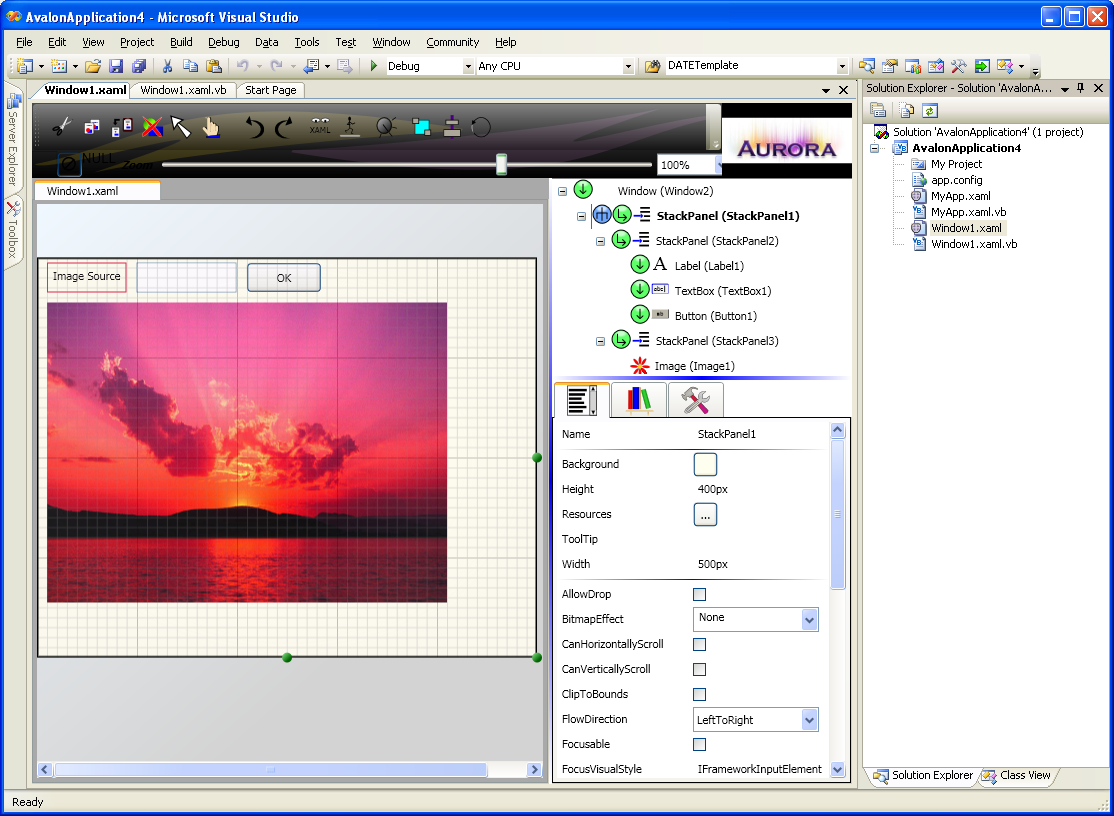Switch to the Window1.xaml.vb tab
1114x816 pixels.
click(x=183, y=90)
